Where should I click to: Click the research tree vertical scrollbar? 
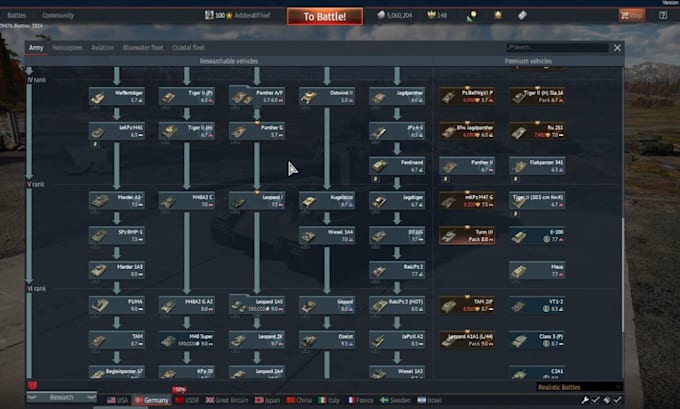coord(623,274)
